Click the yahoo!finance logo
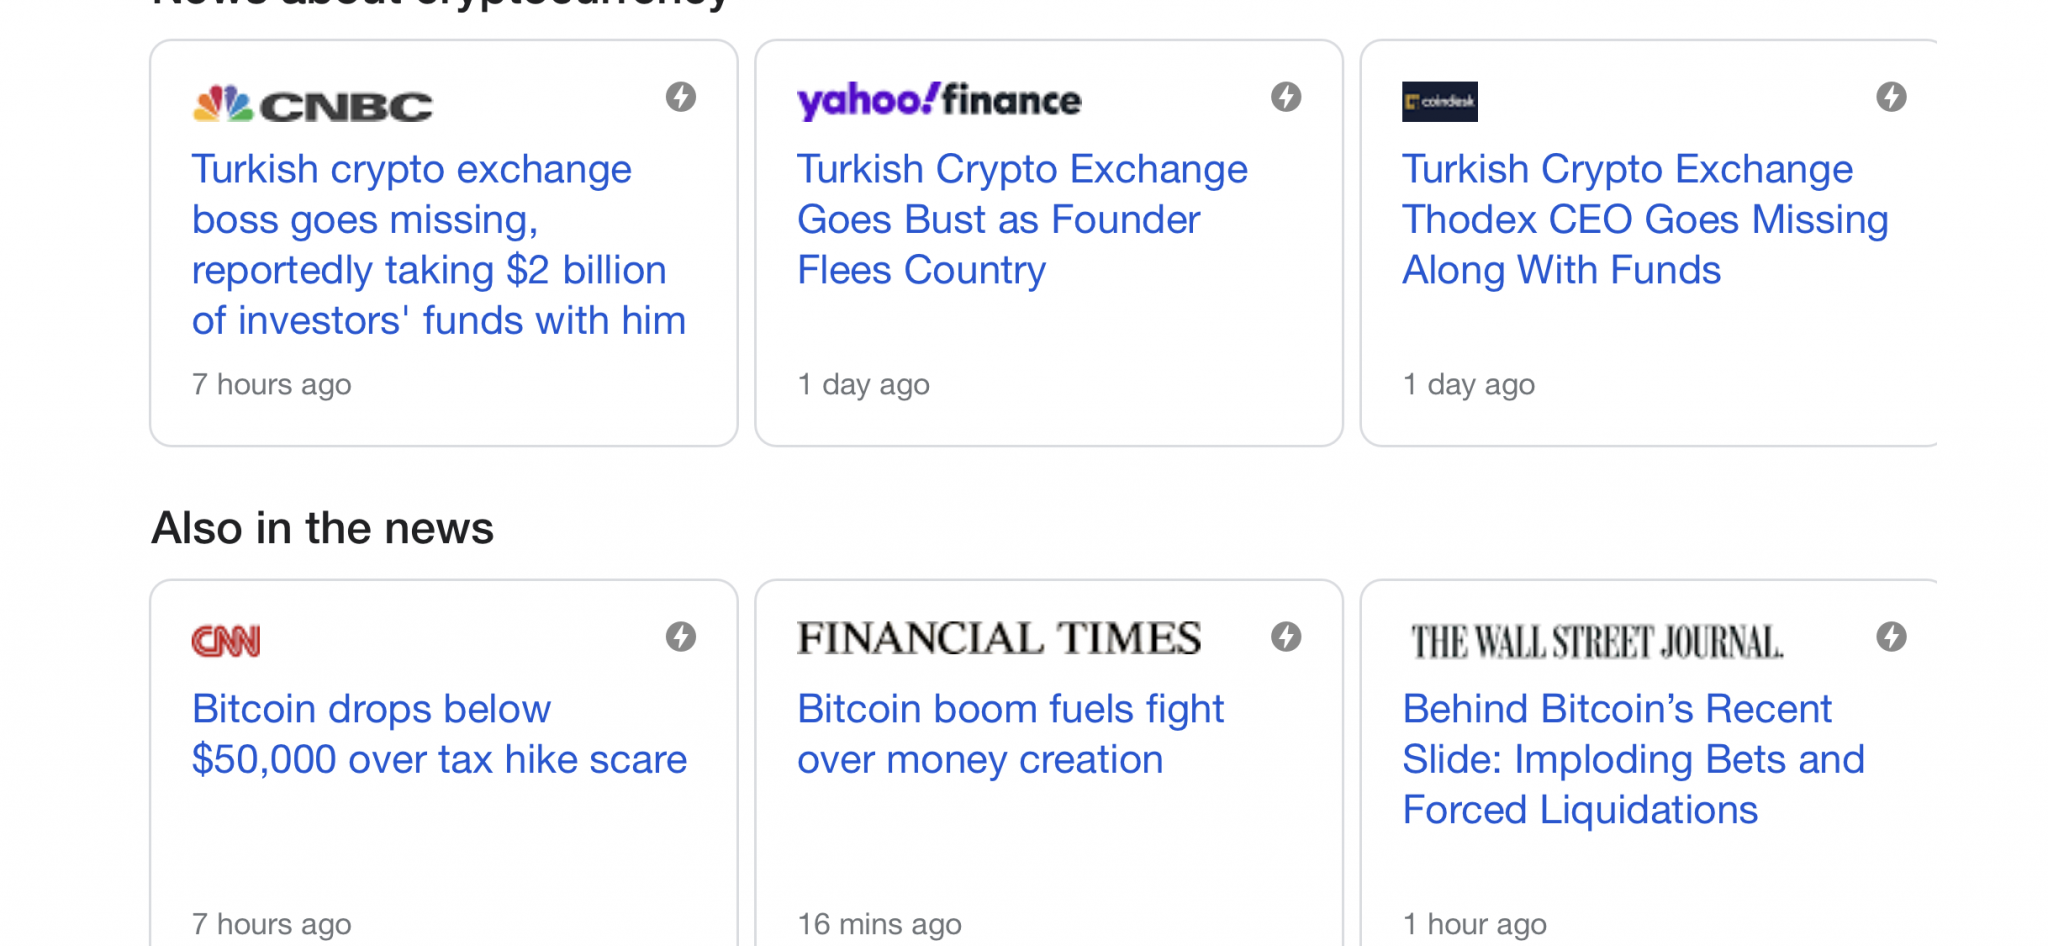This screenshot has height=946, width=2048. [x=939, y=101]
